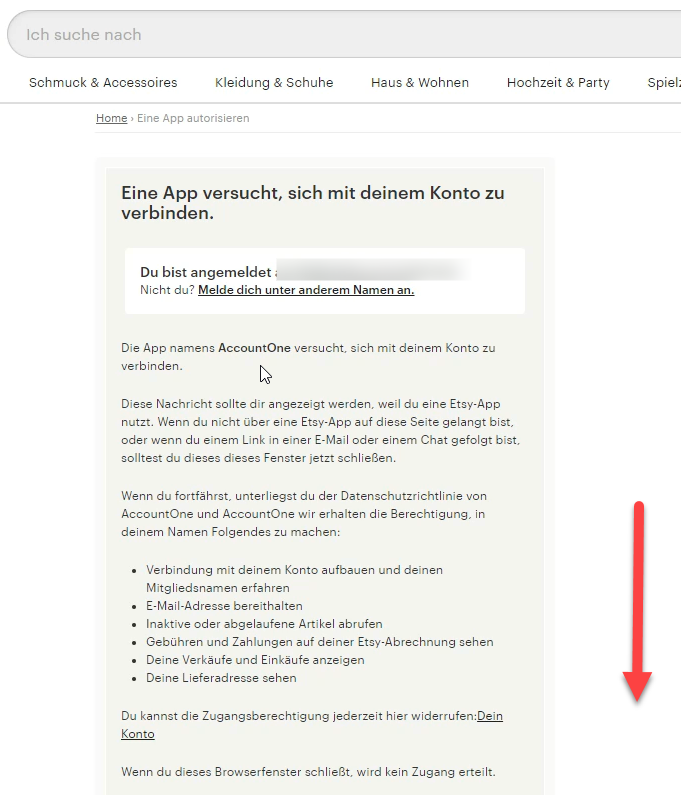The image size is (681, 795).
Task: Click list item 'Deine Lieferadresse sehen'
Action: (x=221, y=678)
